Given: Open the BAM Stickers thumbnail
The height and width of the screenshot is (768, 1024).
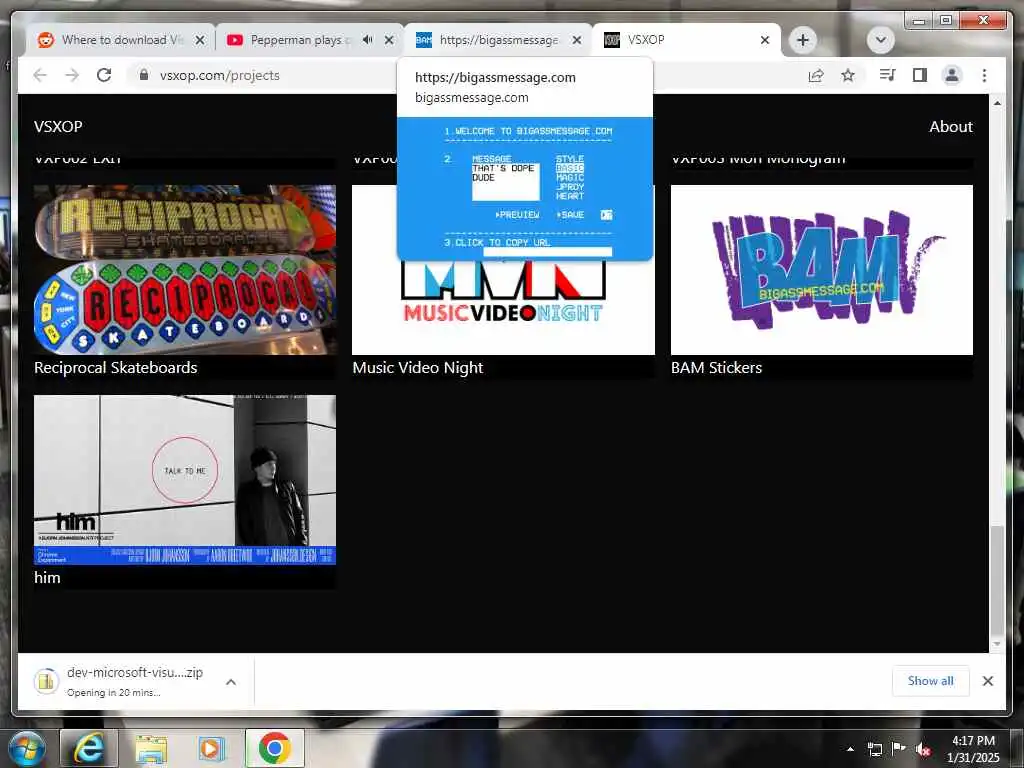Looking at the screenshot, I should tap(822, 270).
